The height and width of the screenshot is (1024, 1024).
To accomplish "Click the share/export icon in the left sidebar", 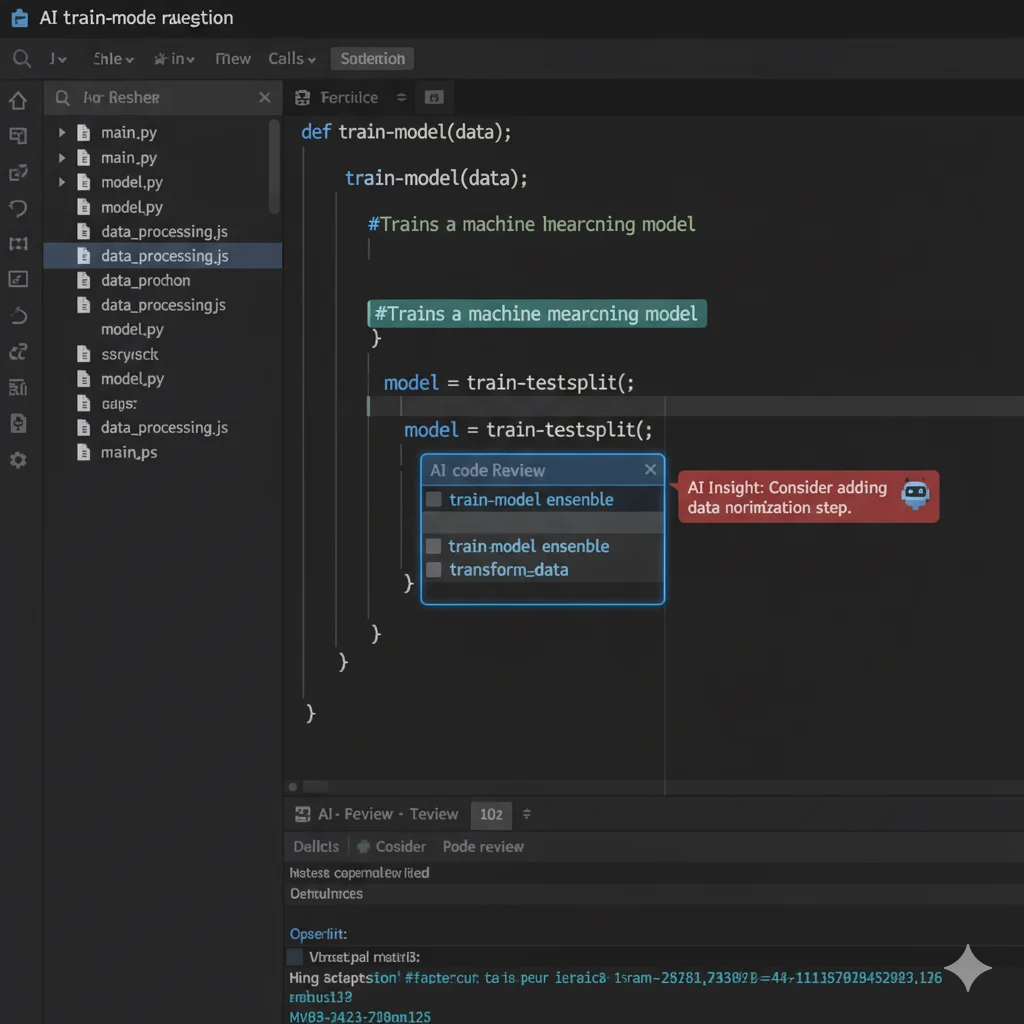I will (18, 172).
